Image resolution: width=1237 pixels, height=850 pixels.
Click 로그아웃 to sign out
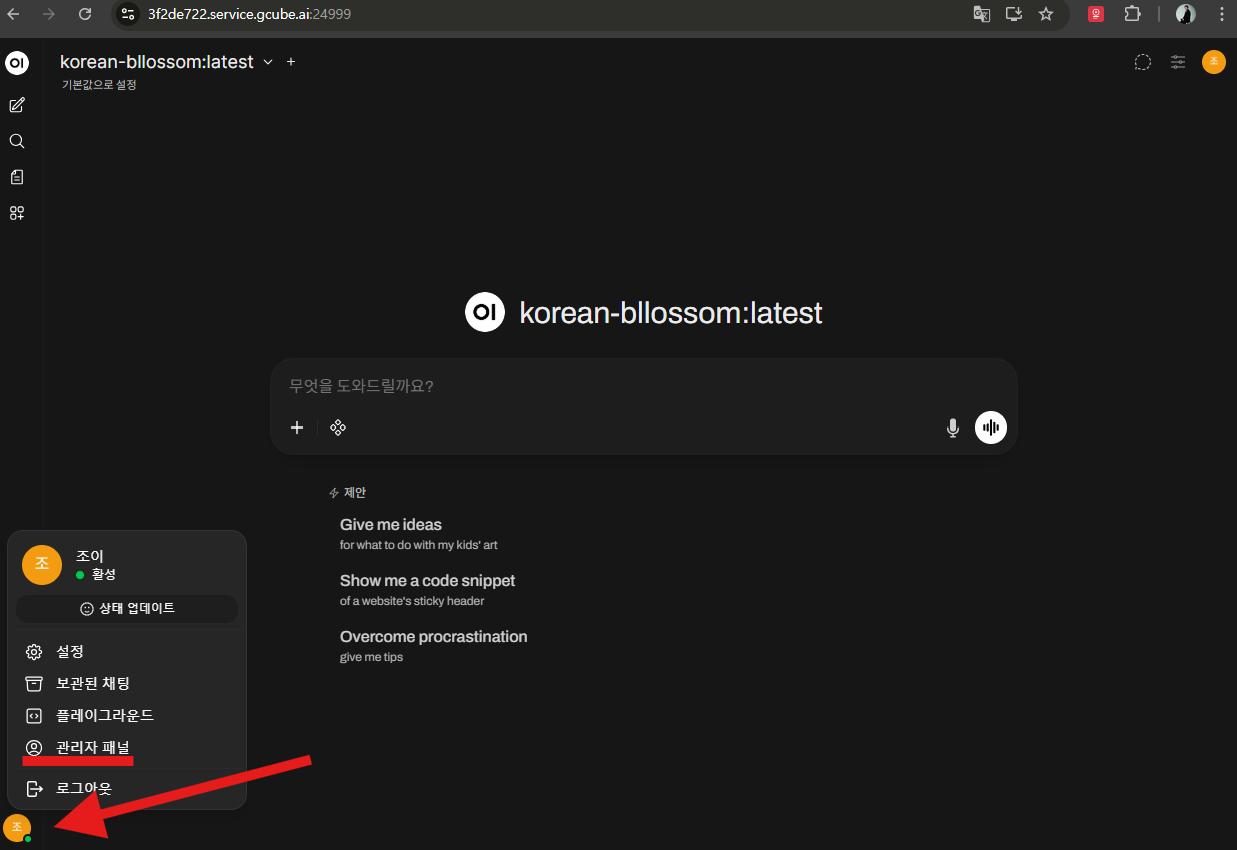pos(84,789)
